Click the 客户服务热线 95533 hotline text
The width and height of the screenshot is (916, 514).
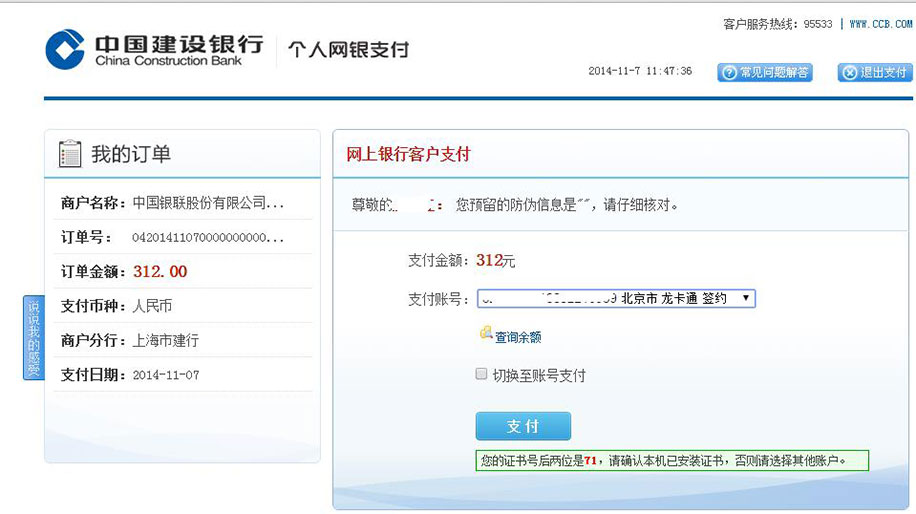click(x=778, y=24)
